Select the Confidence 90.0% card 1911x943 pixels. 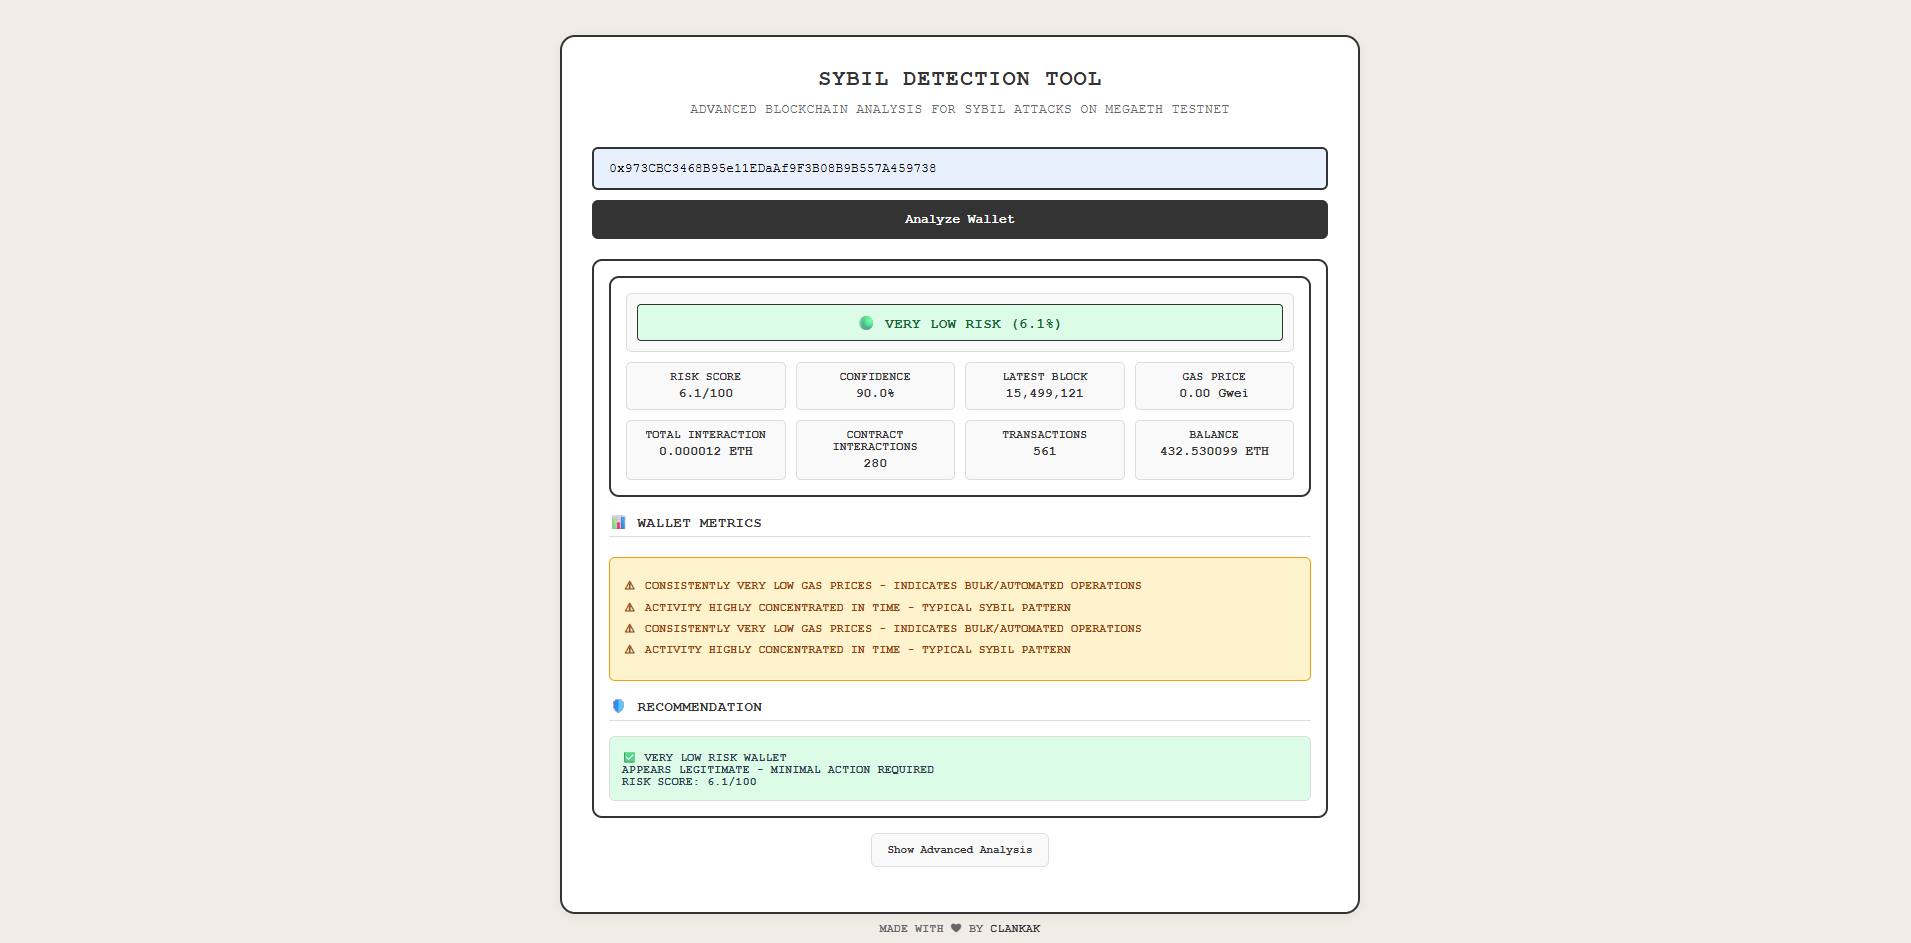pos(875,386)
